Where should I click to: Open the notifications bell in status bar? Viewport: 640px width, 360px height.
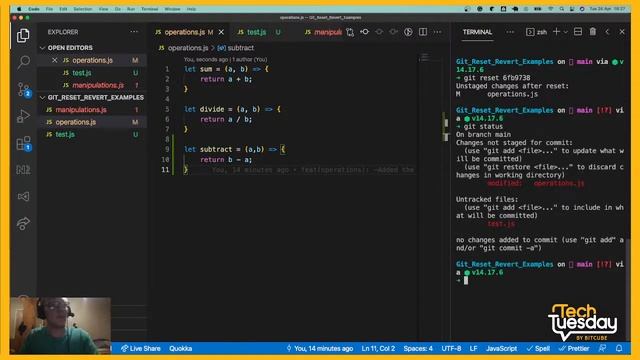(619, 348)
